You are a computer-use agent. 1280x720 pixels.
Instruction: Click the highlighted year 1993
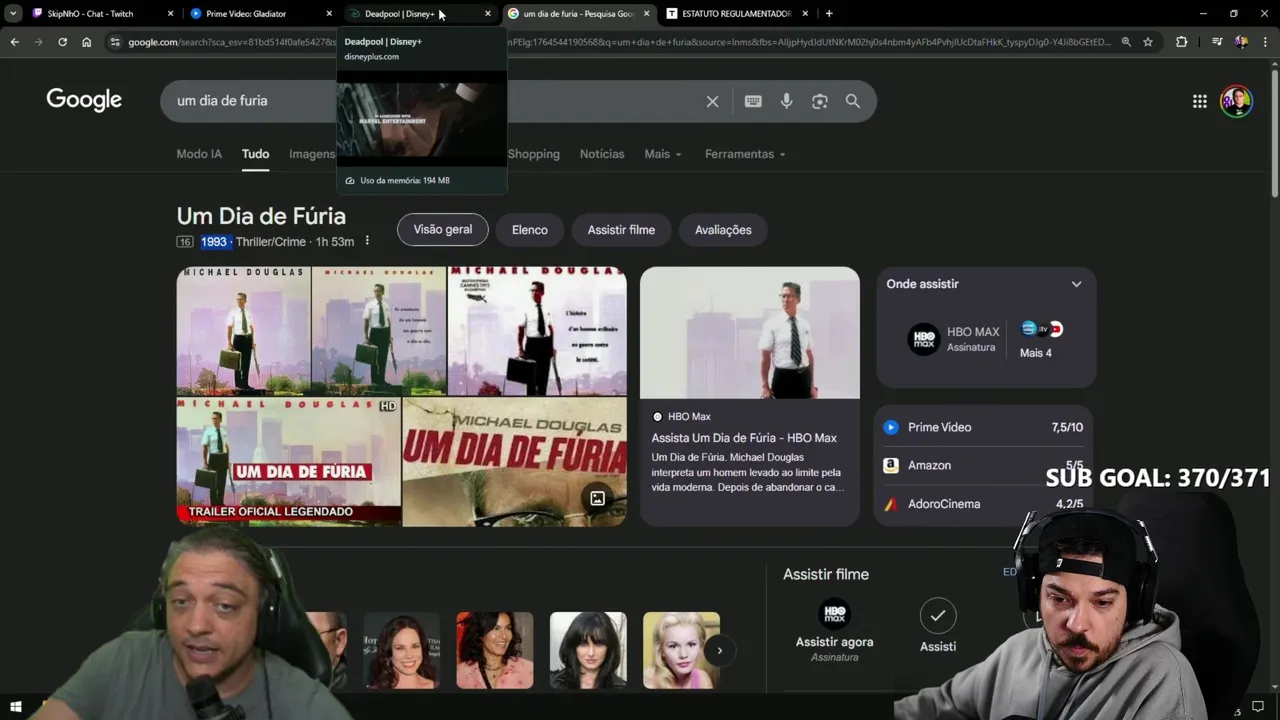pyautogui.click(x=214, y=242)
